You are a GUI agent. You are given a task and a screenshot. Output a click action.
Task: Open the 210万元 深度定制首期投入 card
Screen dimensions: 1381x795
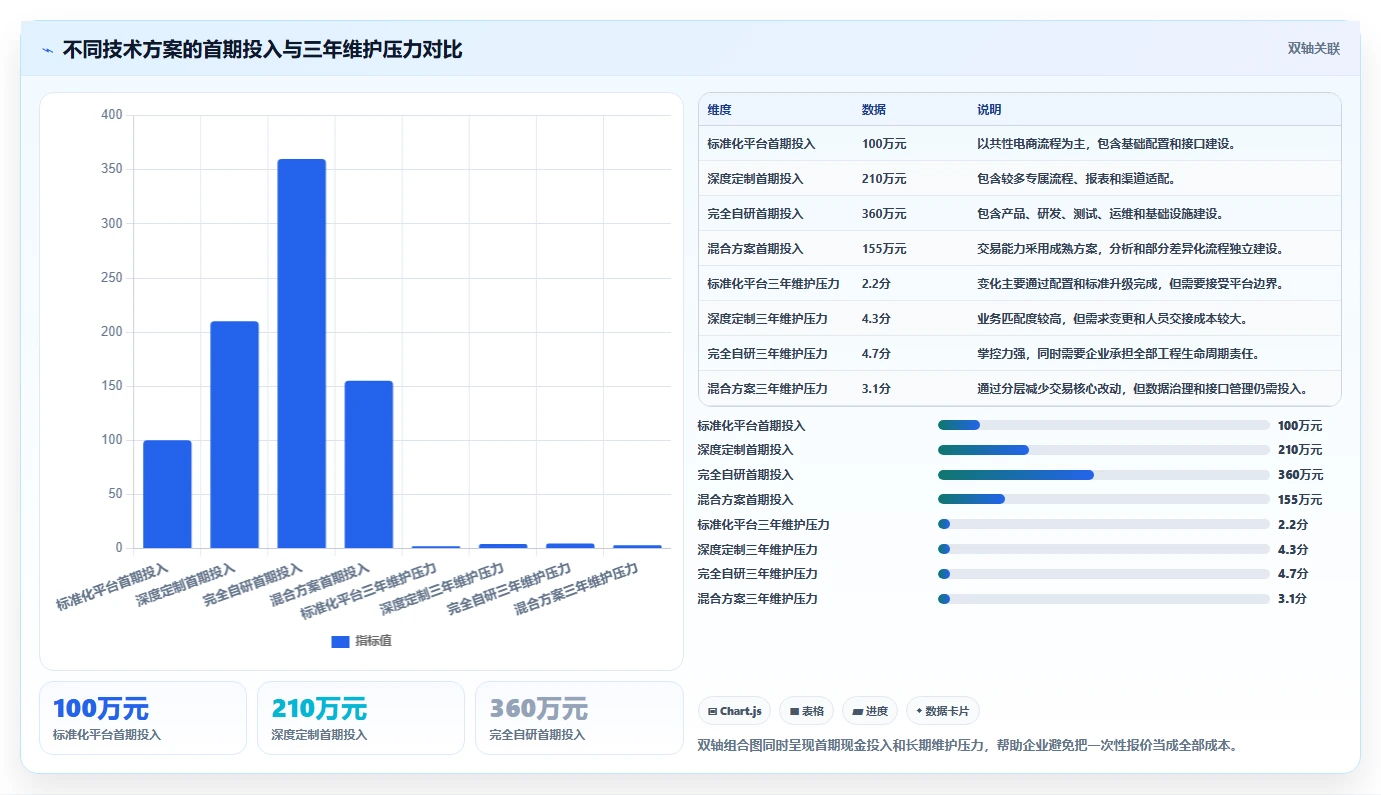361,718
